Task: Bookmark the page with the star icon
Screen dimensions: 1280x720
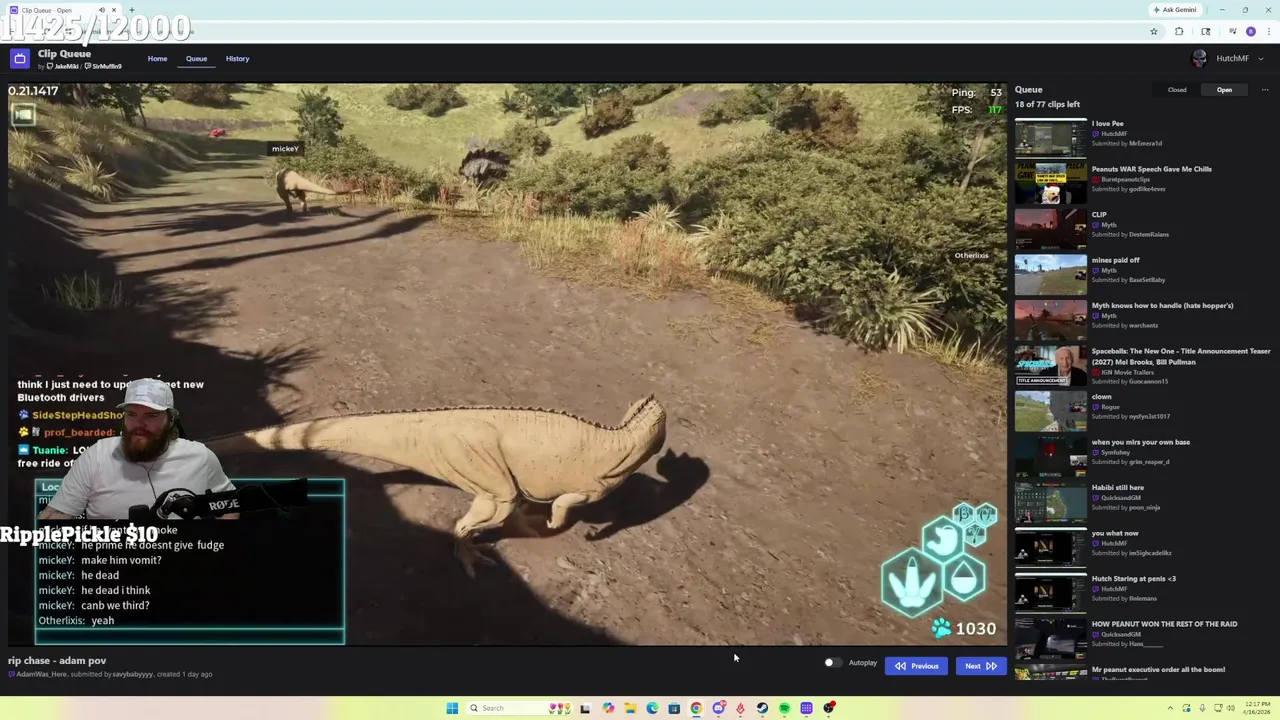Action: [1153, 32]
